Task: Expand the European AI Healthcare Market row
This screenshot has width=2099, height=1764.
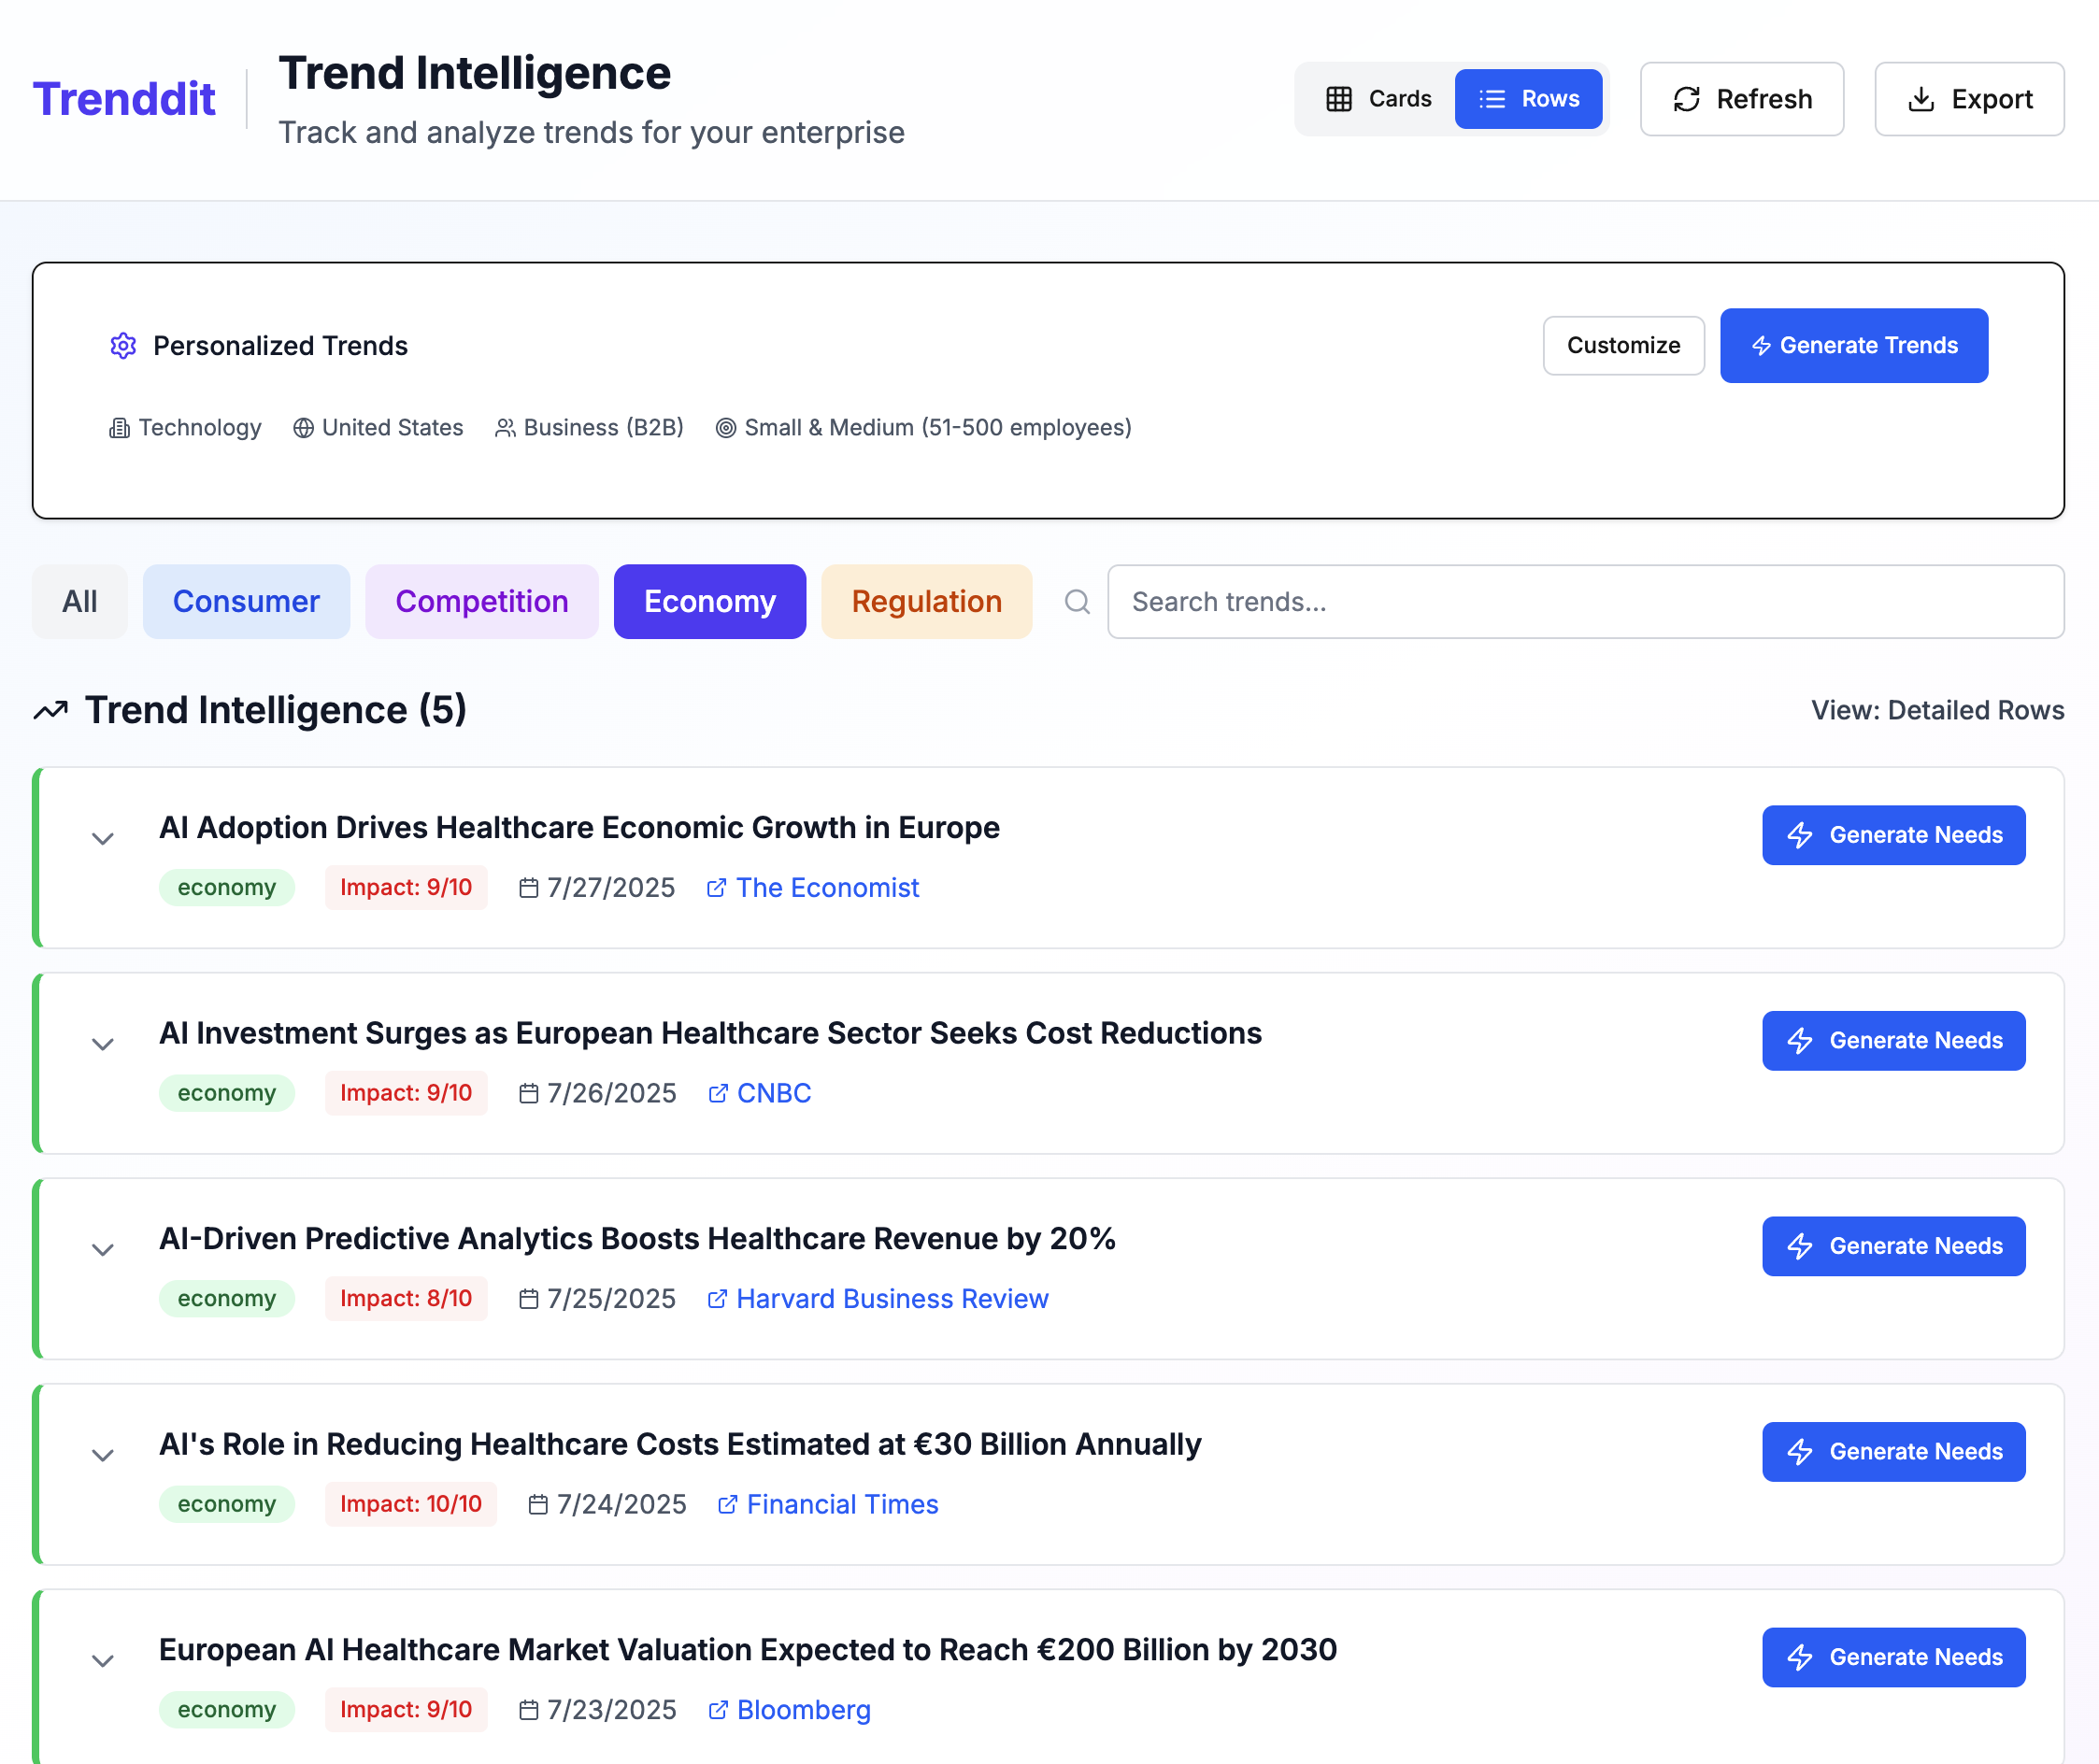Action: coord(102,1660)
